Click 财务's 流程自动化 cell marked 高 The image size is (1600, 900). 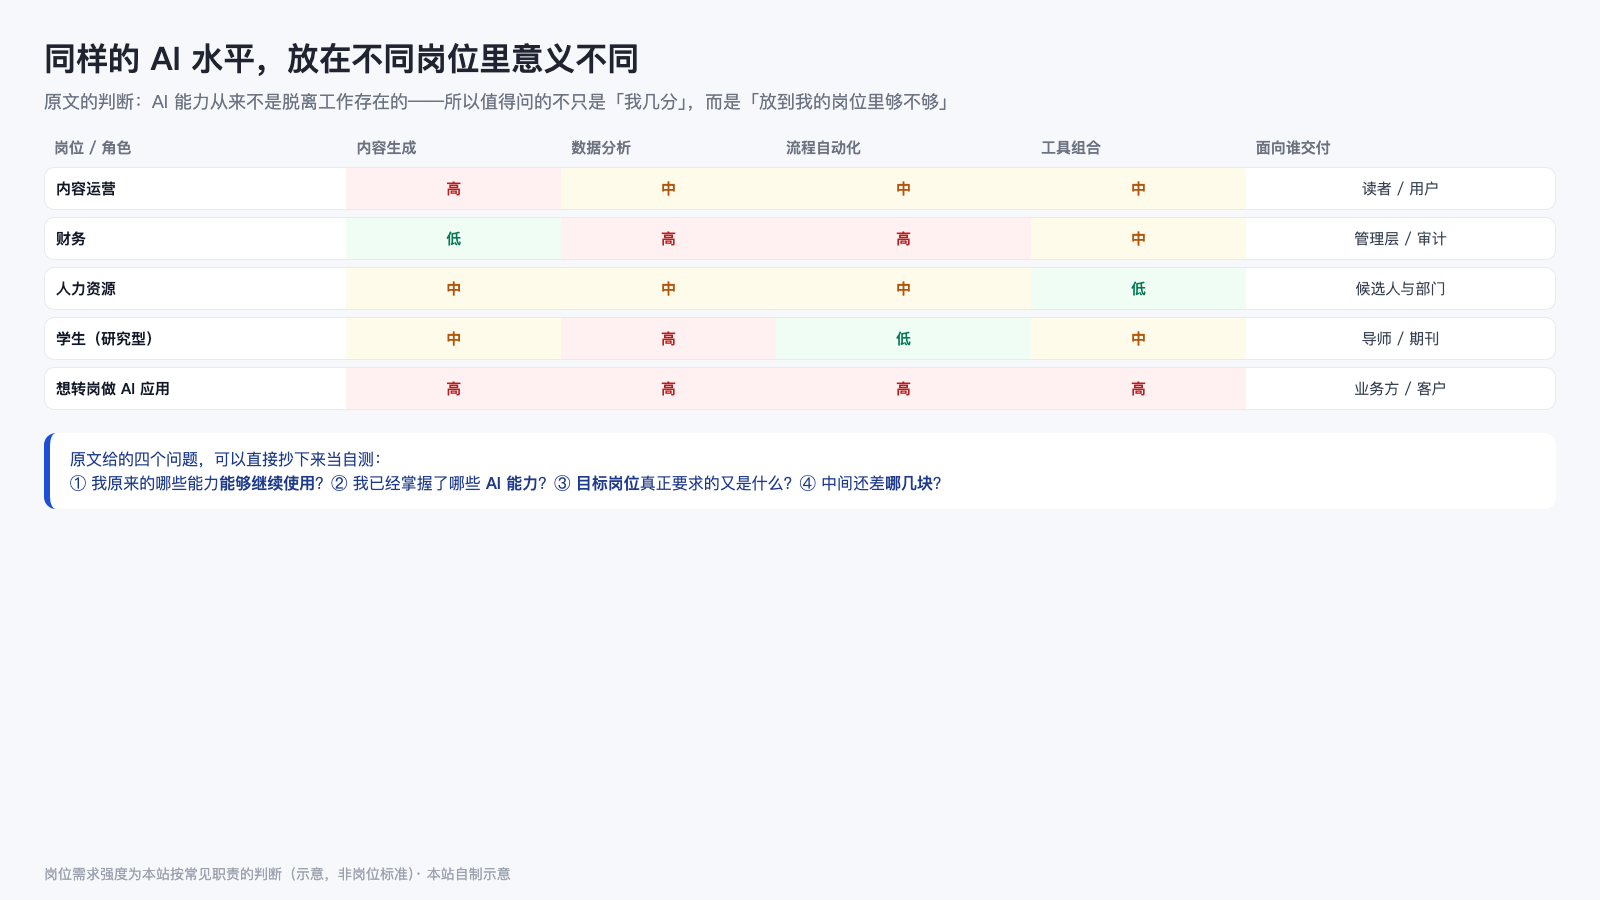[x=904, y=239]
